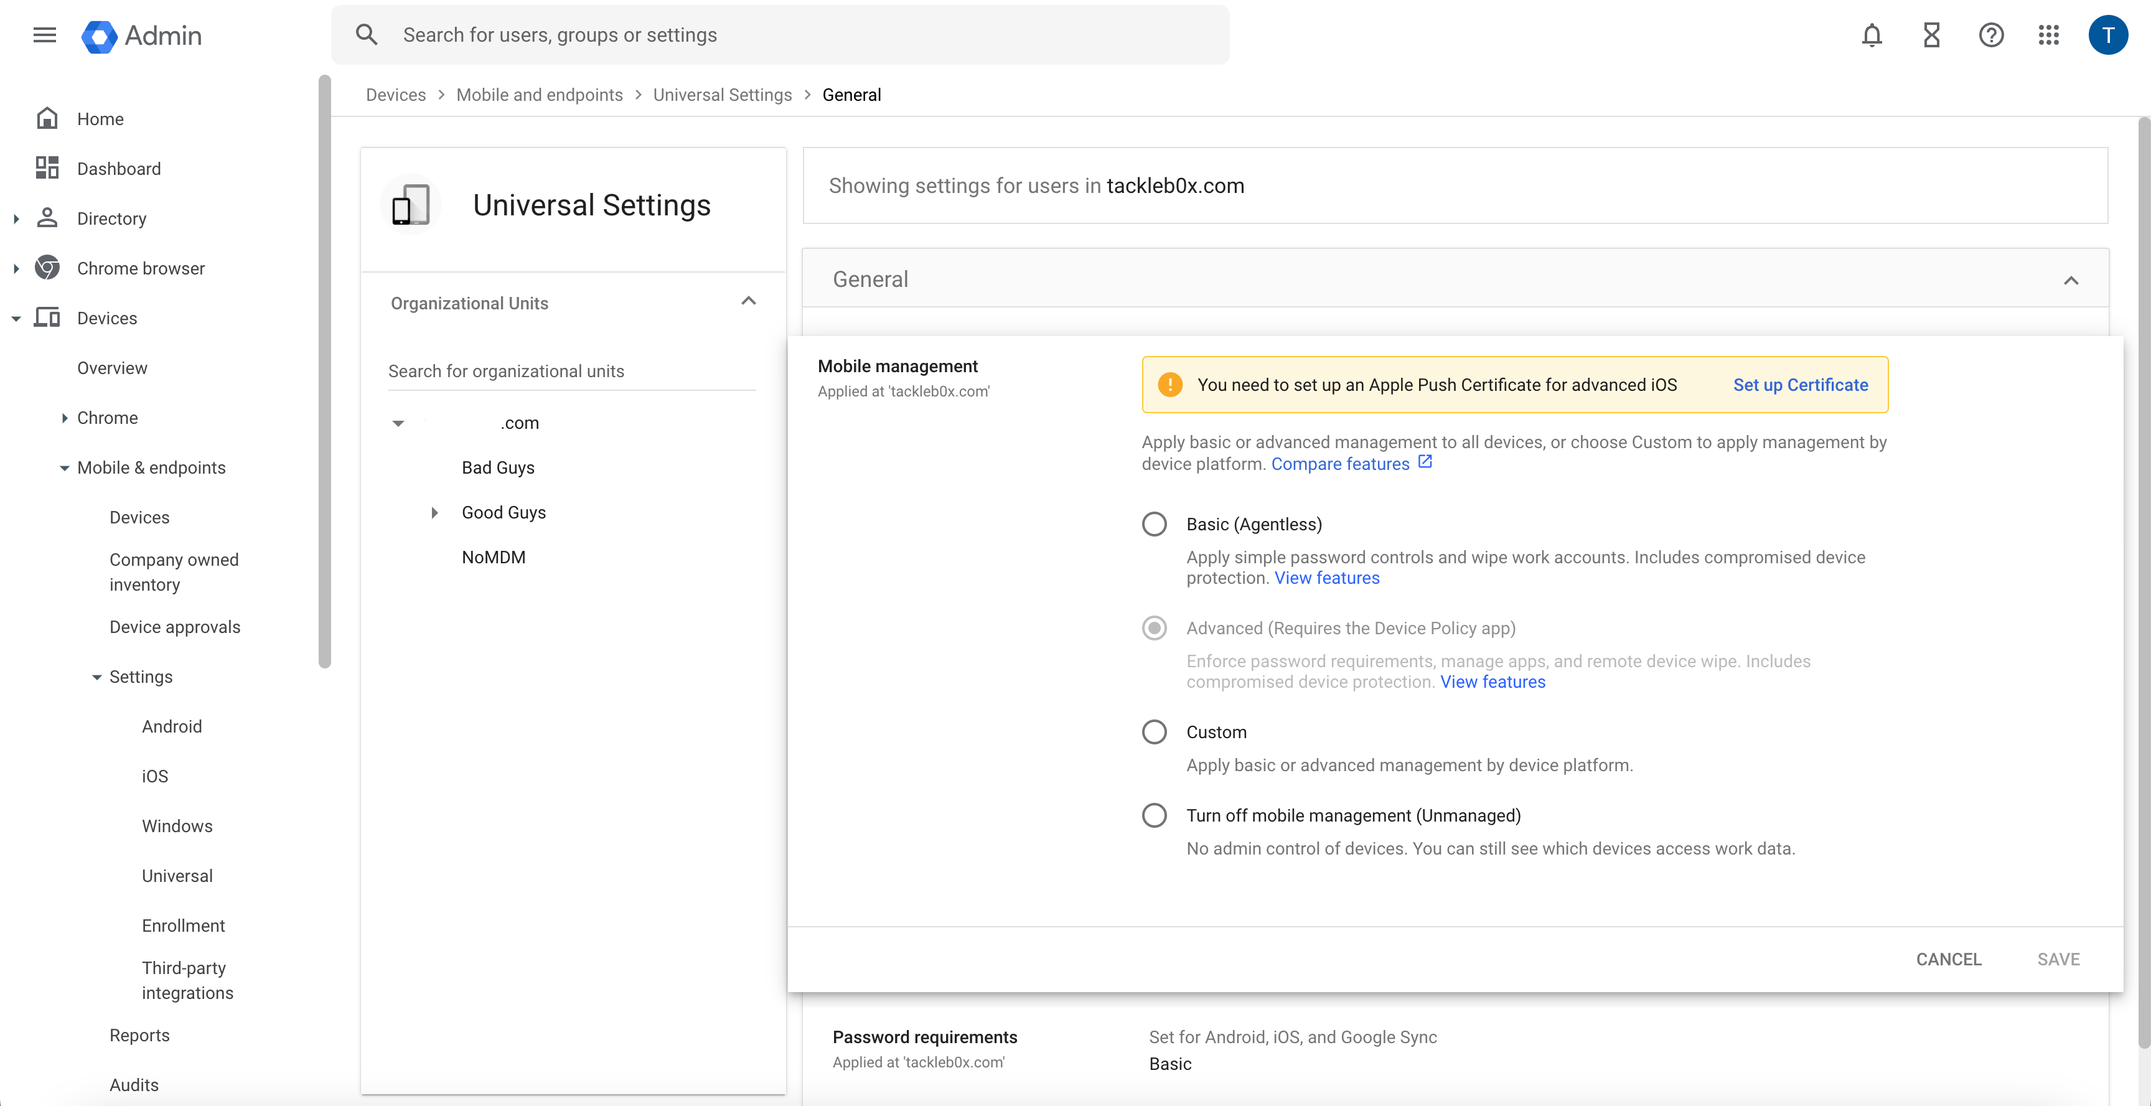This screenshot has width=2151, height=1106.
Task: Open the Android settings page
Action: click(x=171, y=727)
